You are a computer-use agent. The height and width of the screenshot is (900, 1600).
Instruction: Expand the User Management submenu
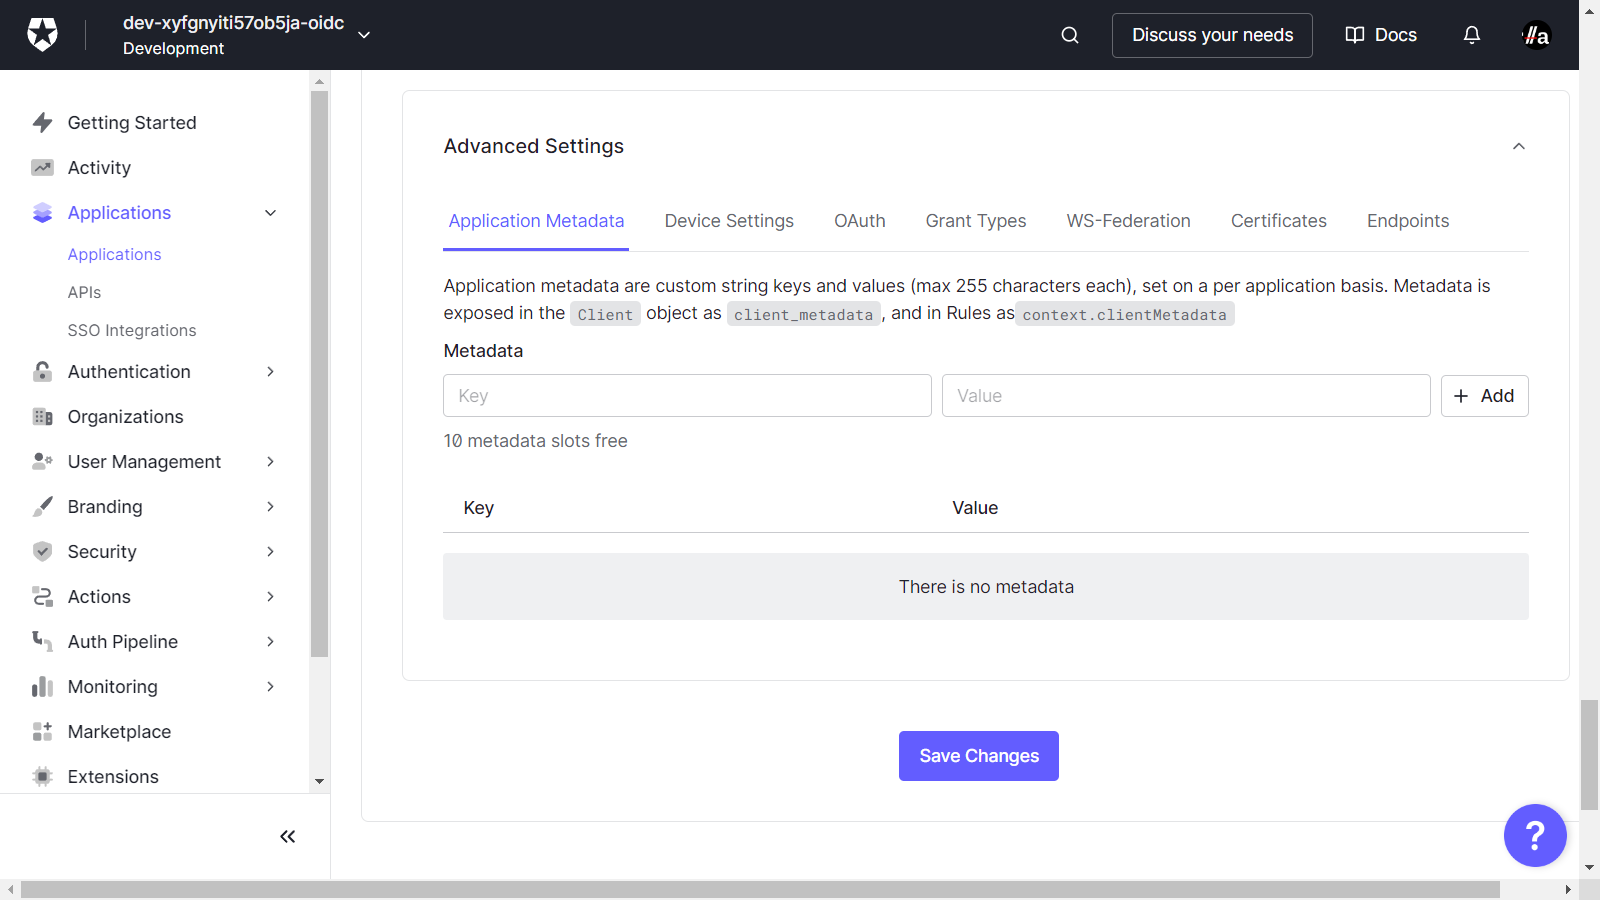tap(270, 462)
